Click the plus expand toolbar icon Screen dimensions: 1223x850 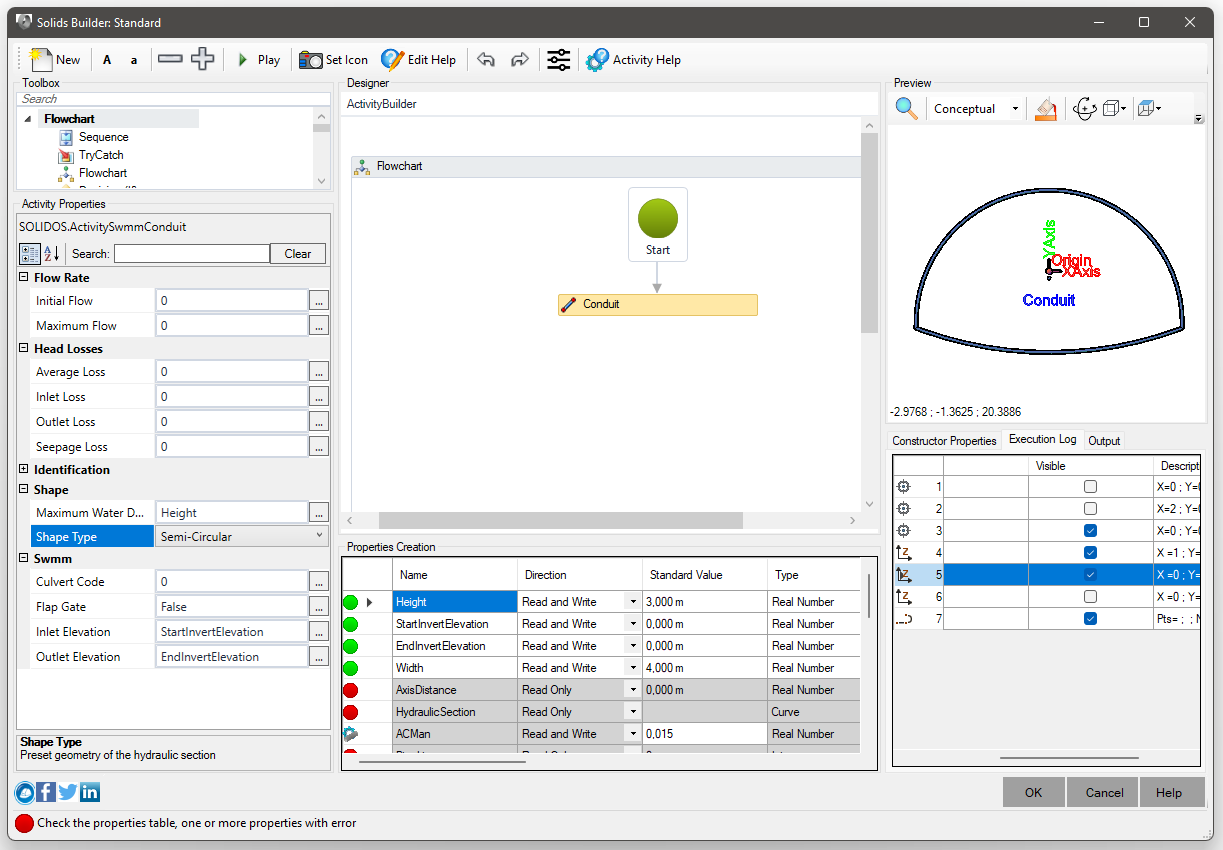tap(202, 60)
